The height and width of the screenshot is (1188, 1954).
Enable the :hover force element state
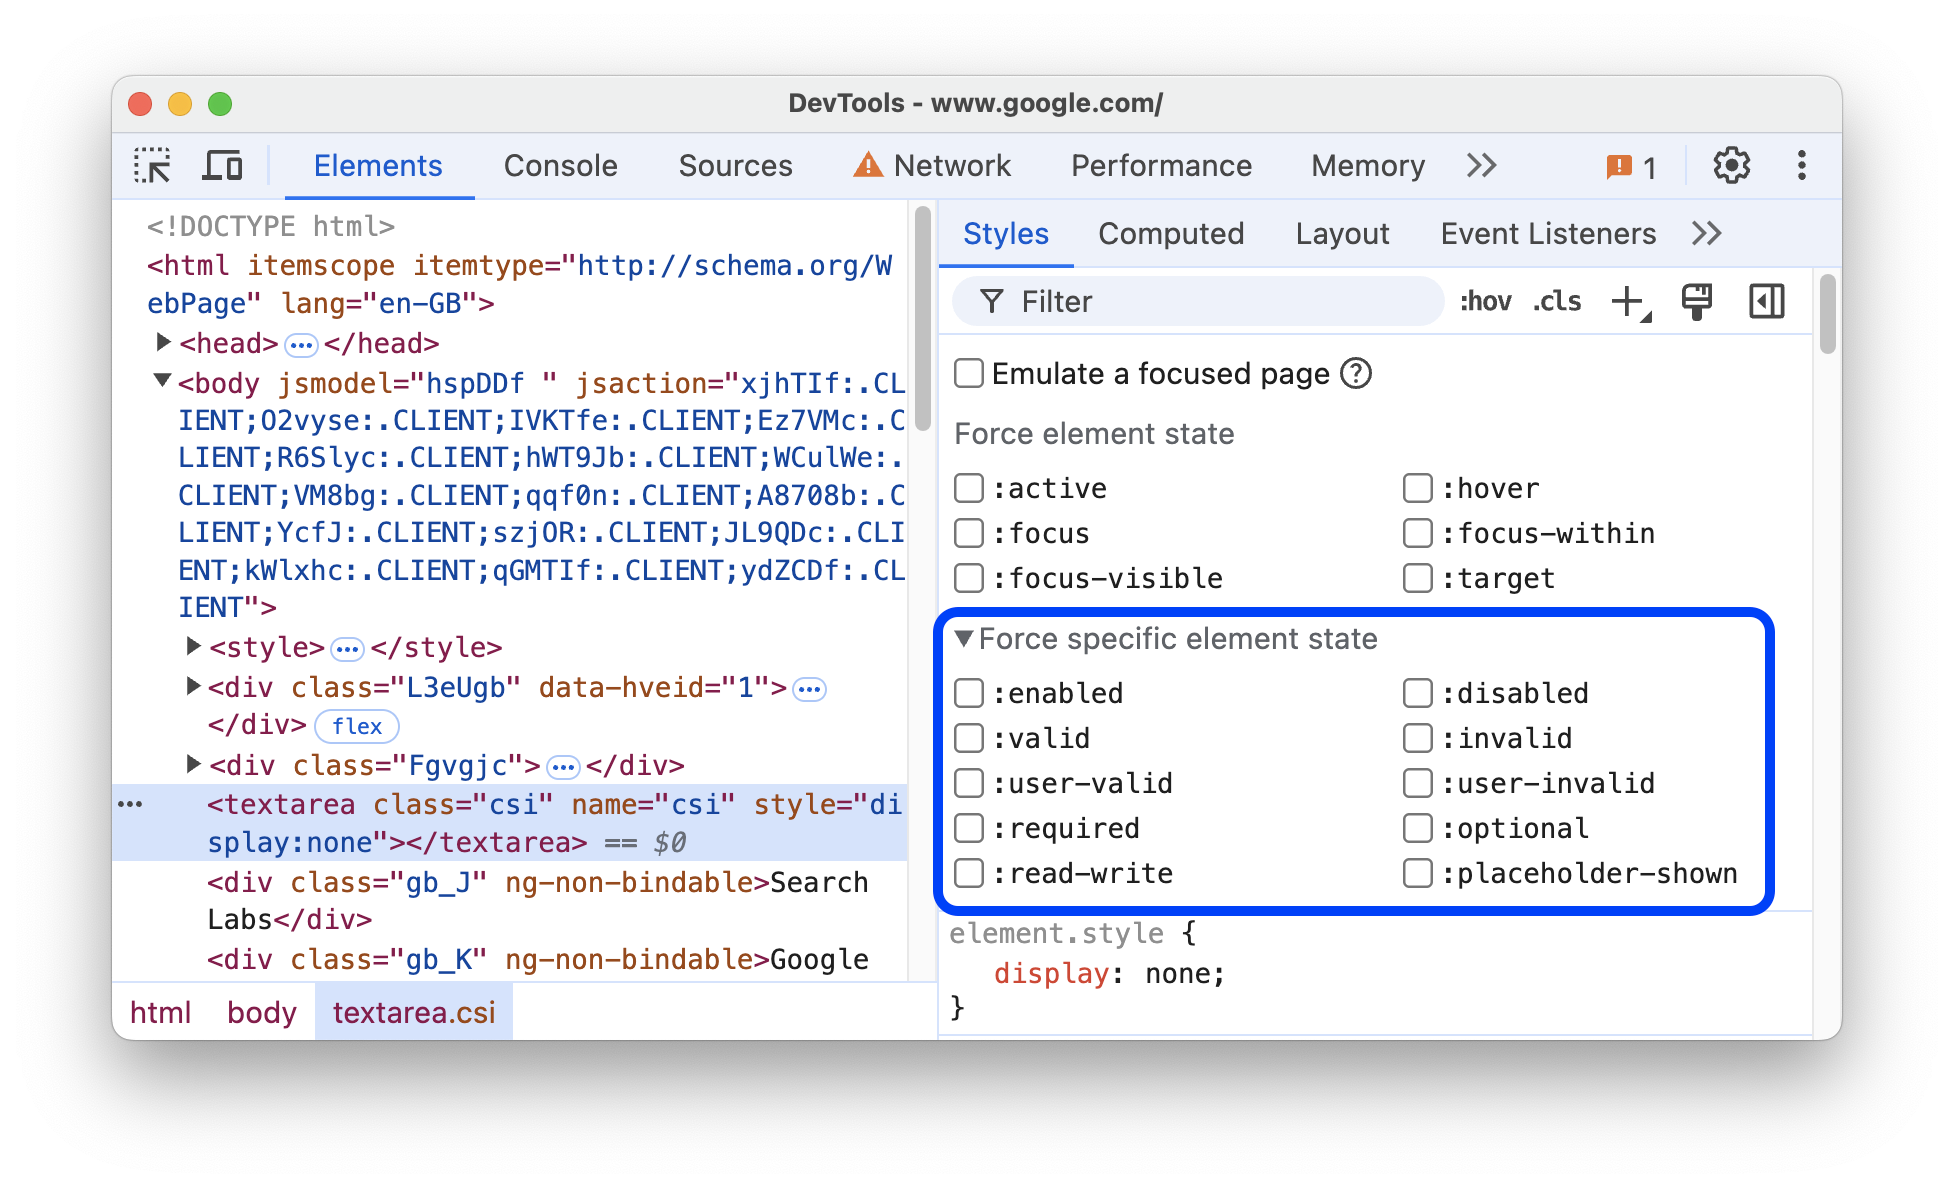[x=1411, y=487]
